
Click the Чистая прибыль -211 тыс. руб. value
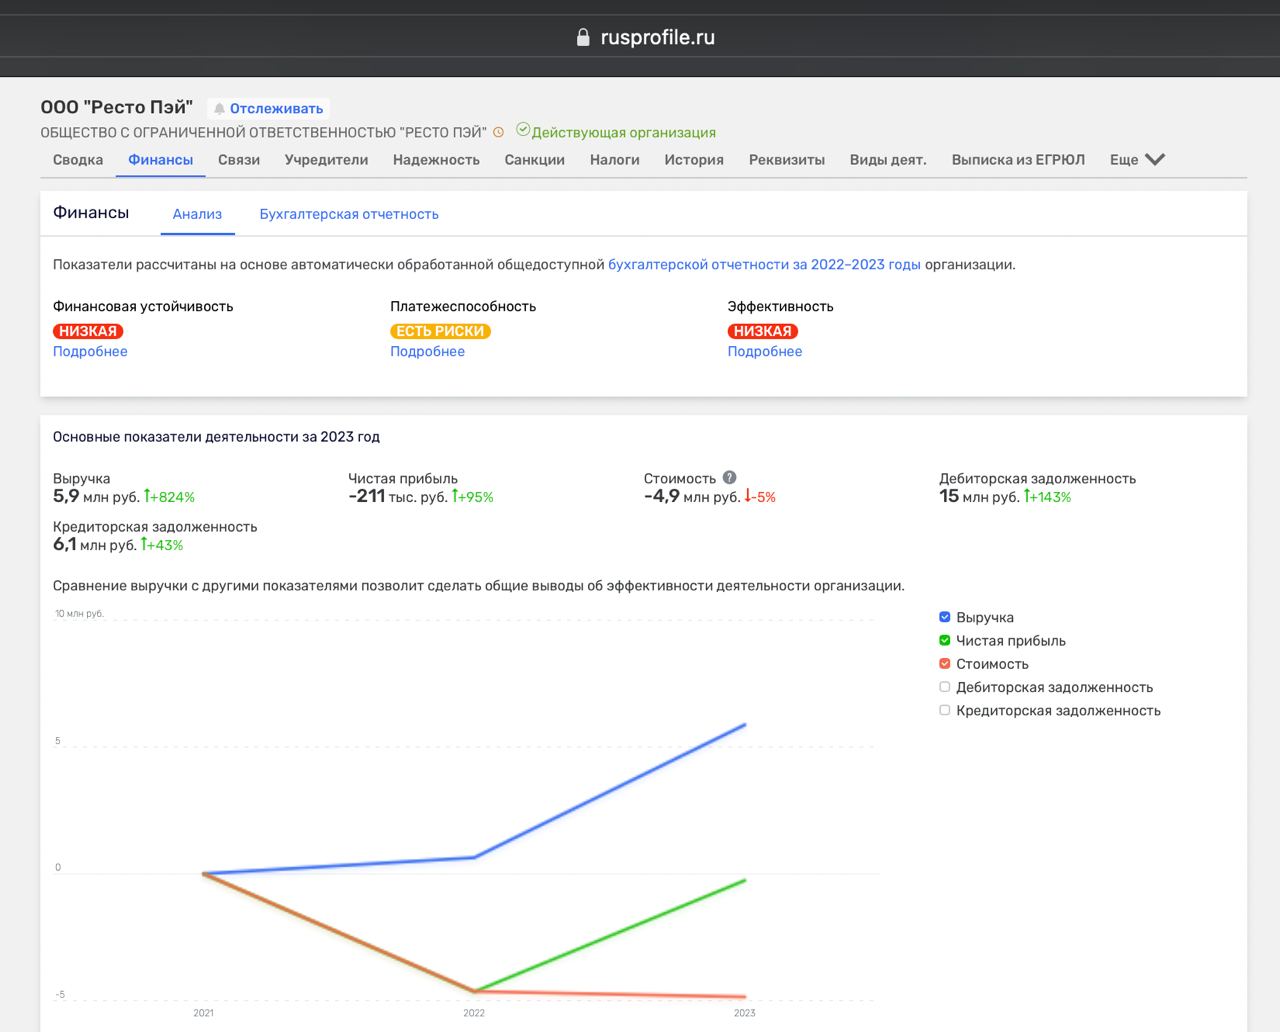(397, 496)
